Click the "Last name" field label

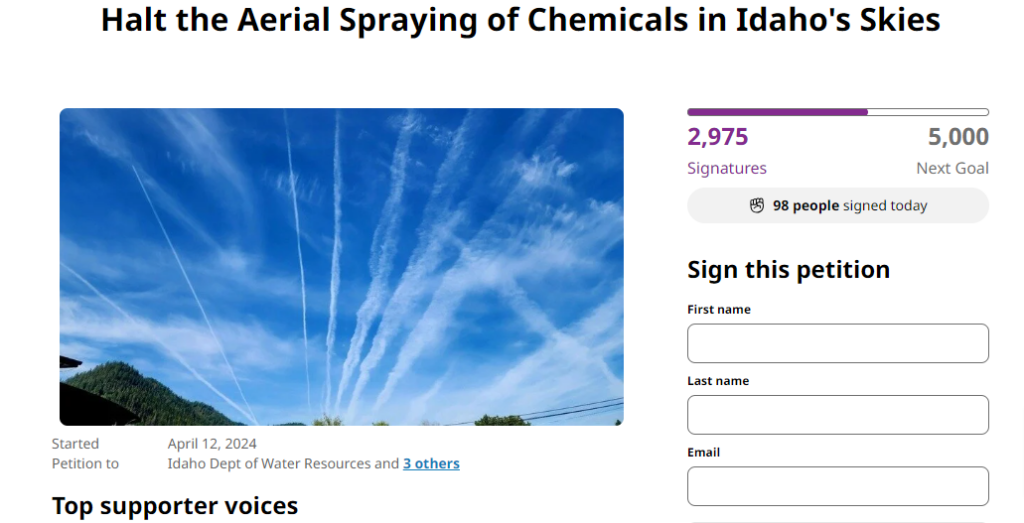(717, 381)
